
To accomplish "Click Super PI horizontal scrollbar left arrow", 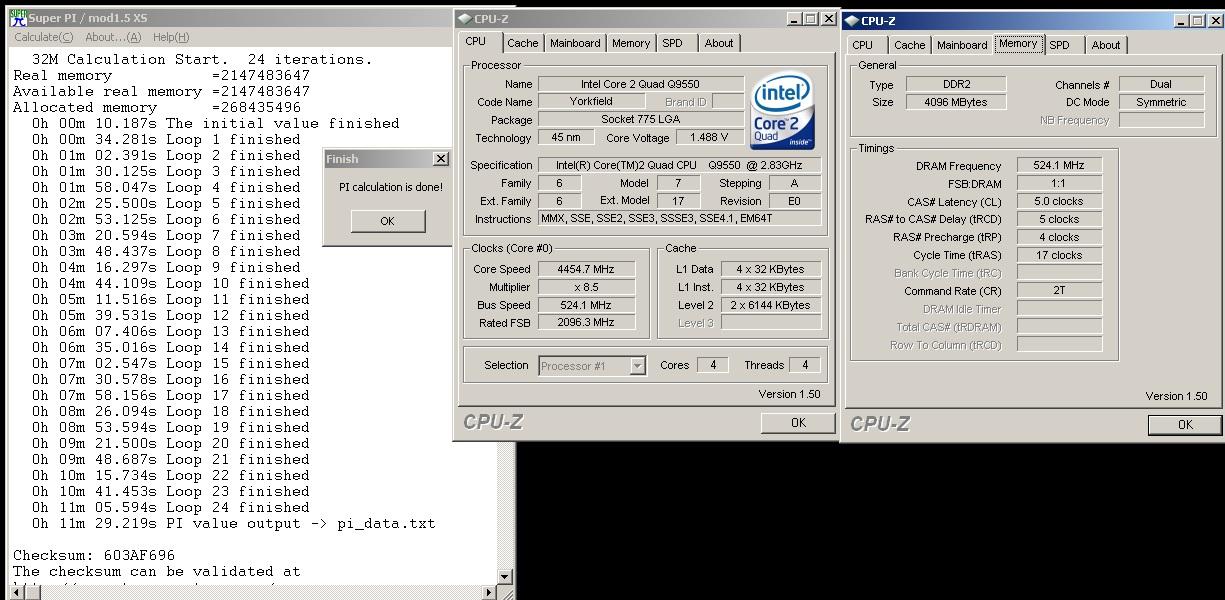I will [x=18, y=592].
